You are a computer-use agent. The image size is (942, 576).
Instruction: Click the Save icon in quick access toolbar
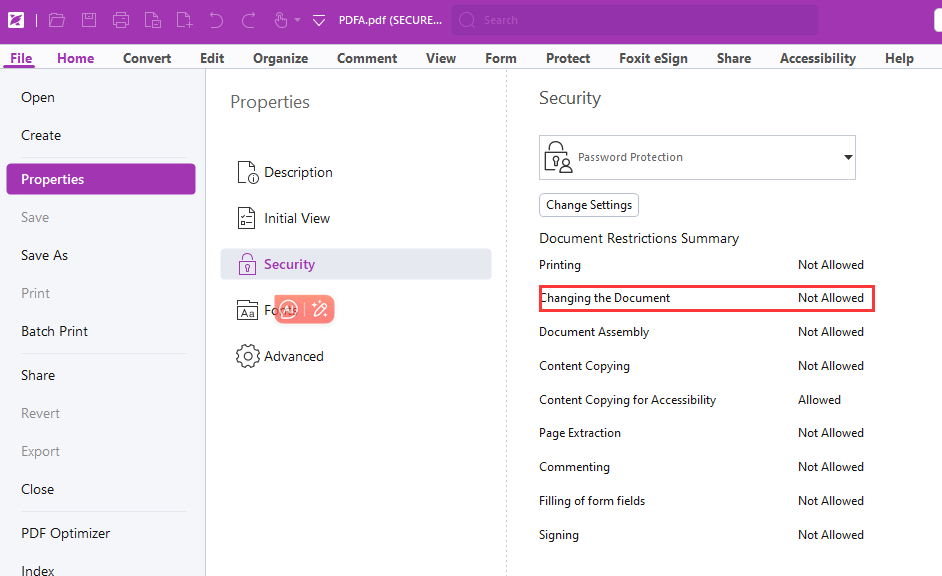coord(88,19)
